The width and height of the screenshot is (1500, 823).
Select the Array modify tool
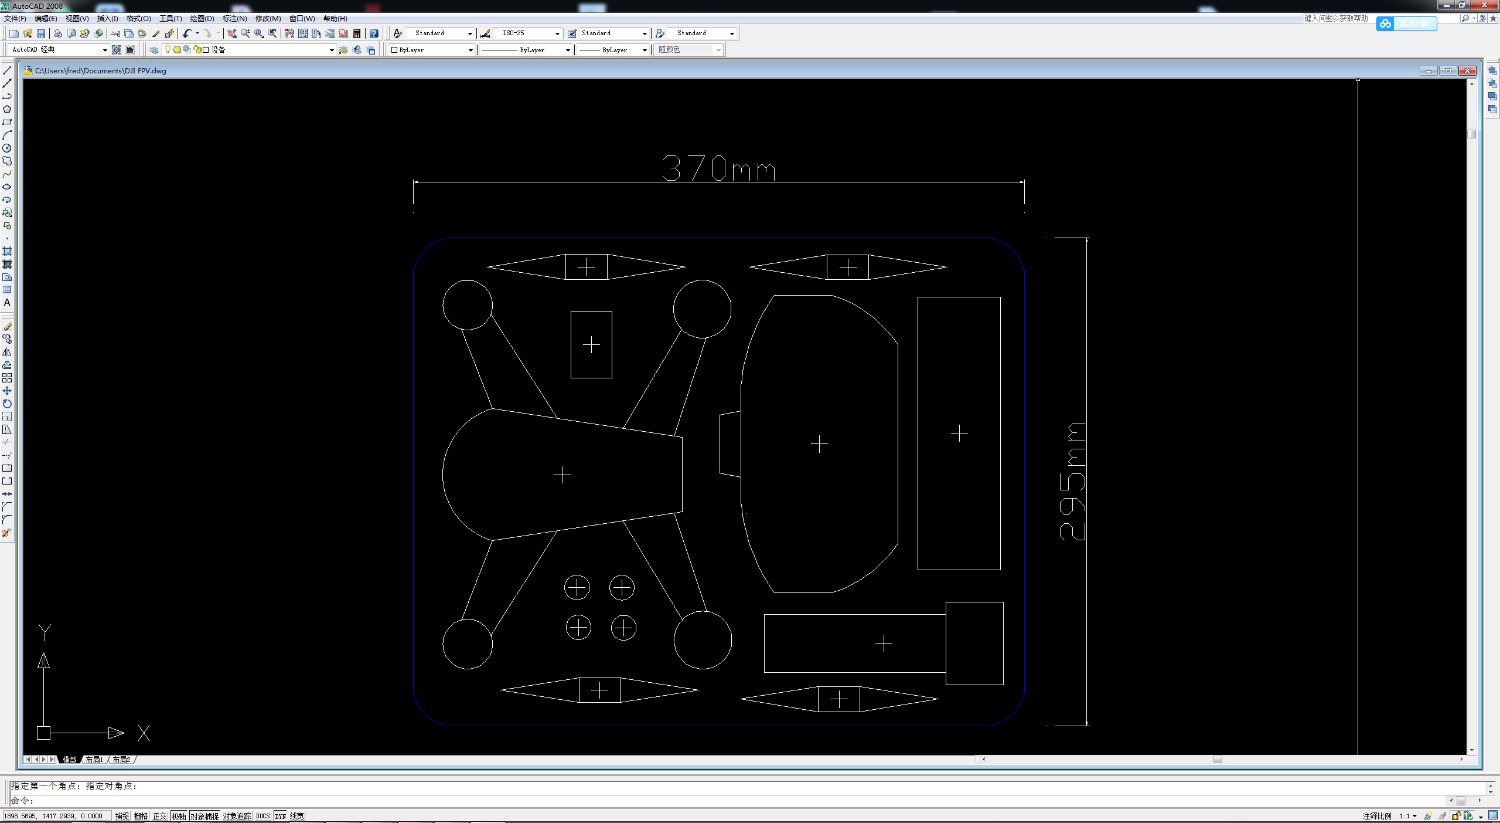coord(7,378)
